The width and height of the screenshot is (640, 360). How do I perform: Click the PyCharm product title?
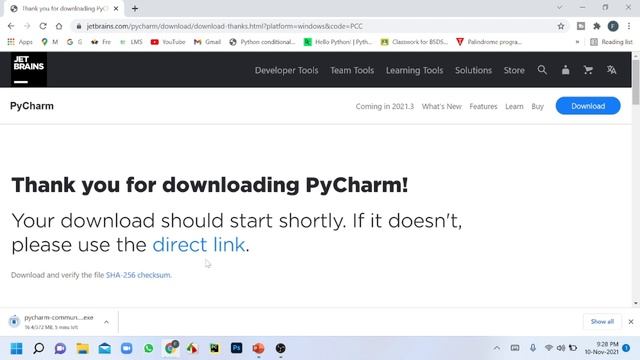32,106
